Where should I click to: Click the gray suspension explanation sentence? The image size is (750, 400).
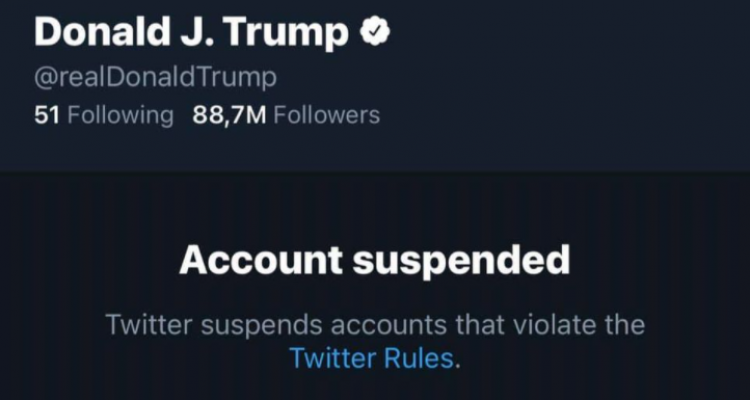click(x=374, y=325)
